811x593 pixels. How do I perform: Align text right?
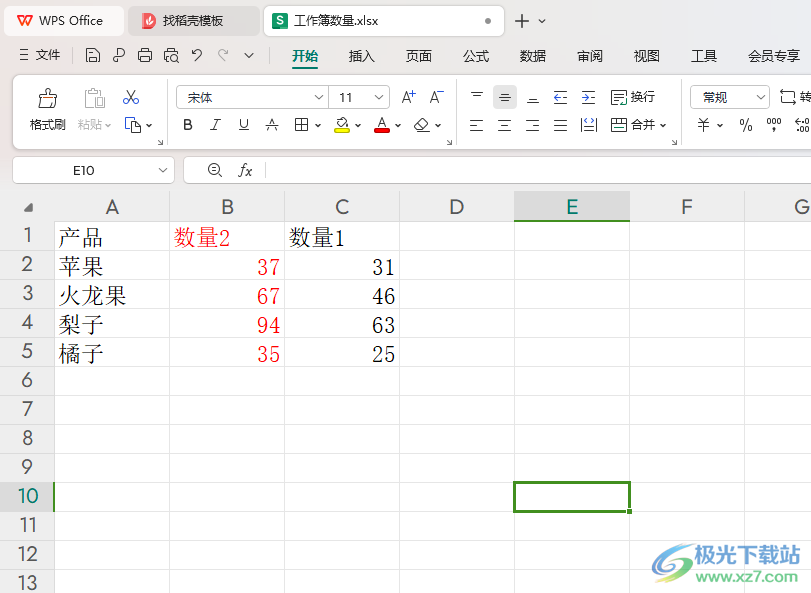point(532,125)
